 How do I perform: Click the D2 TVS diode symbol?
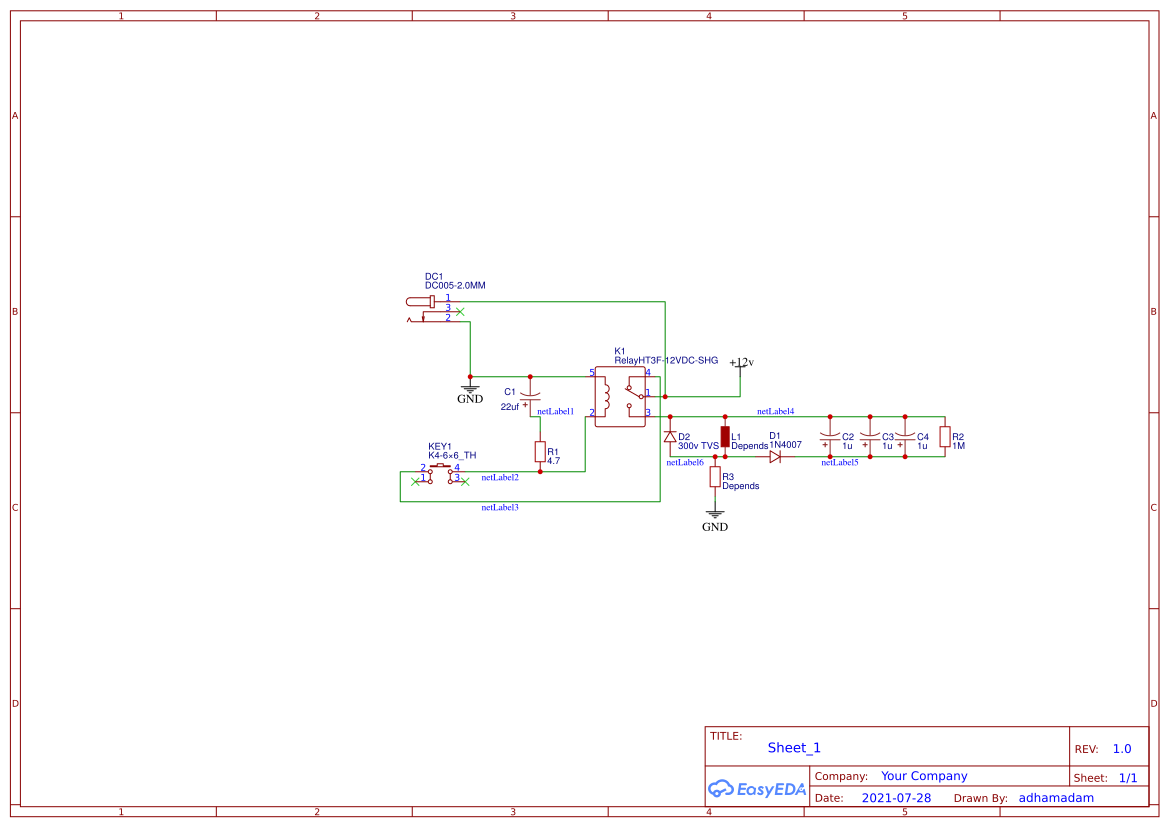pyautogui.click(x=669, y=436)
